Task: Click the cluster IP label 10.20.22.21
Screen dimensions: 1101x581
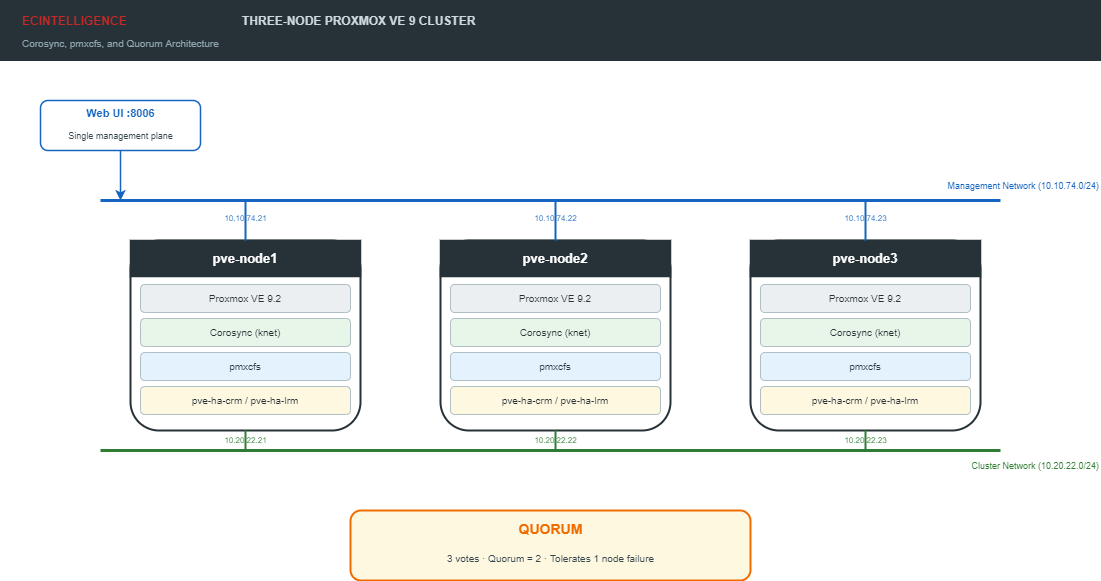Action: click(x=245, y=440)
